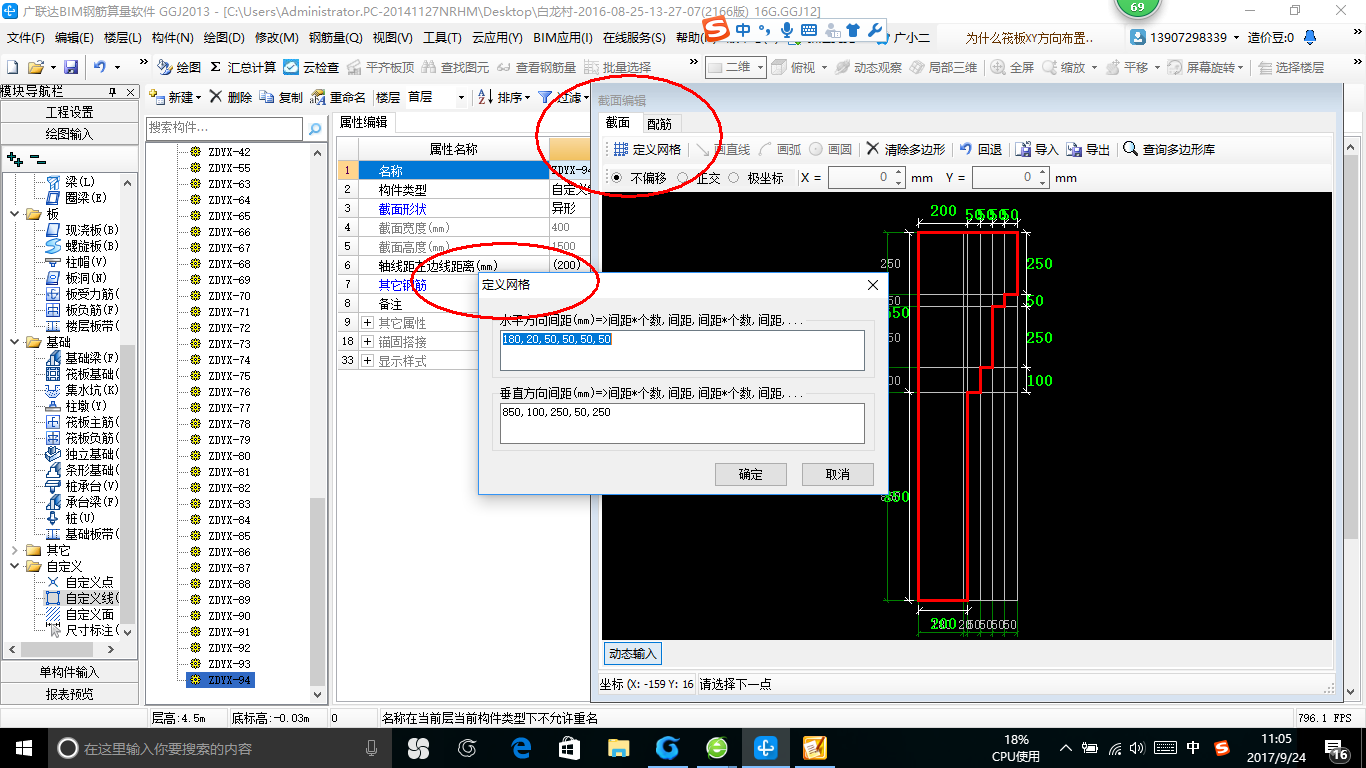Expand the 其它 tree folder
This screenshot has height=768, width=1366.
pos(14,550)
